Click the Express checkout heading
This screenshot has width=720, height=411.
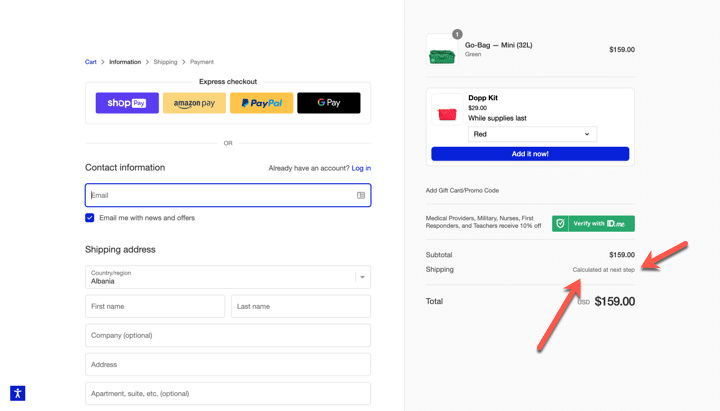coord(228,82)
